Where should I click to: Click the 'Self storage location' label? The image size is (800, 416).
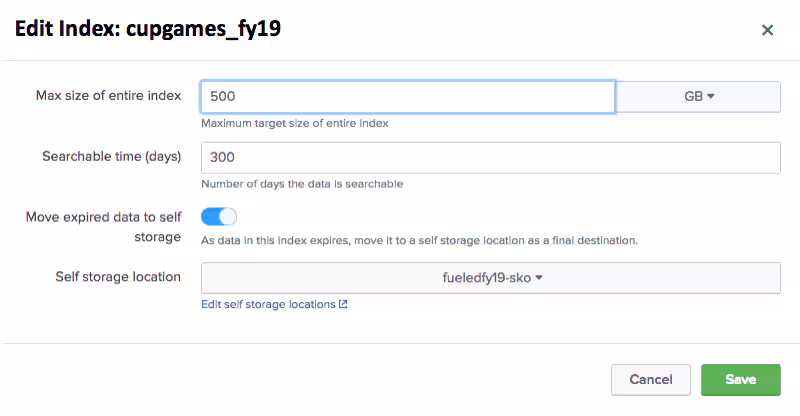118,277
